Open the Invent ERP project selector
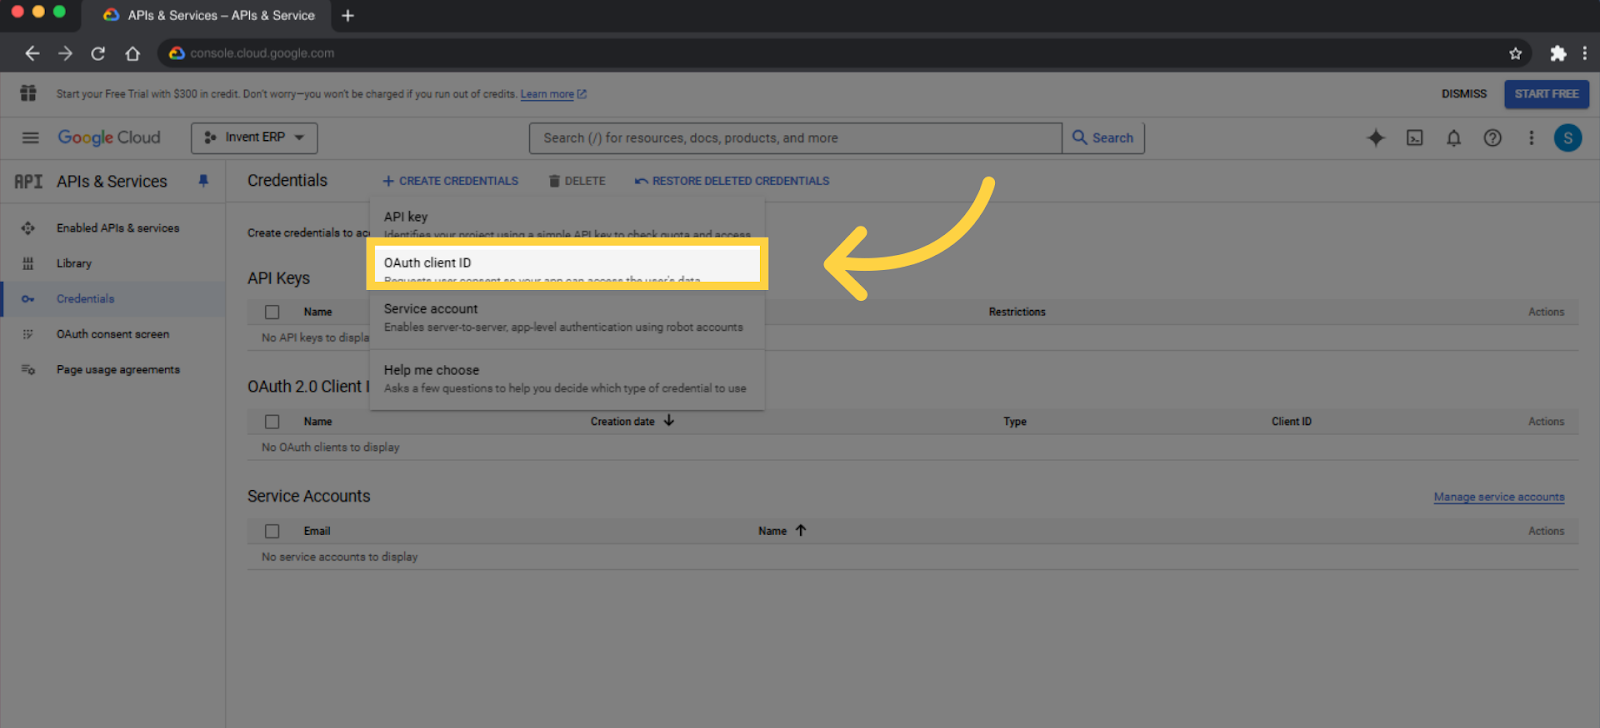This screenshot has width=1600, height=728. (254, 138)
